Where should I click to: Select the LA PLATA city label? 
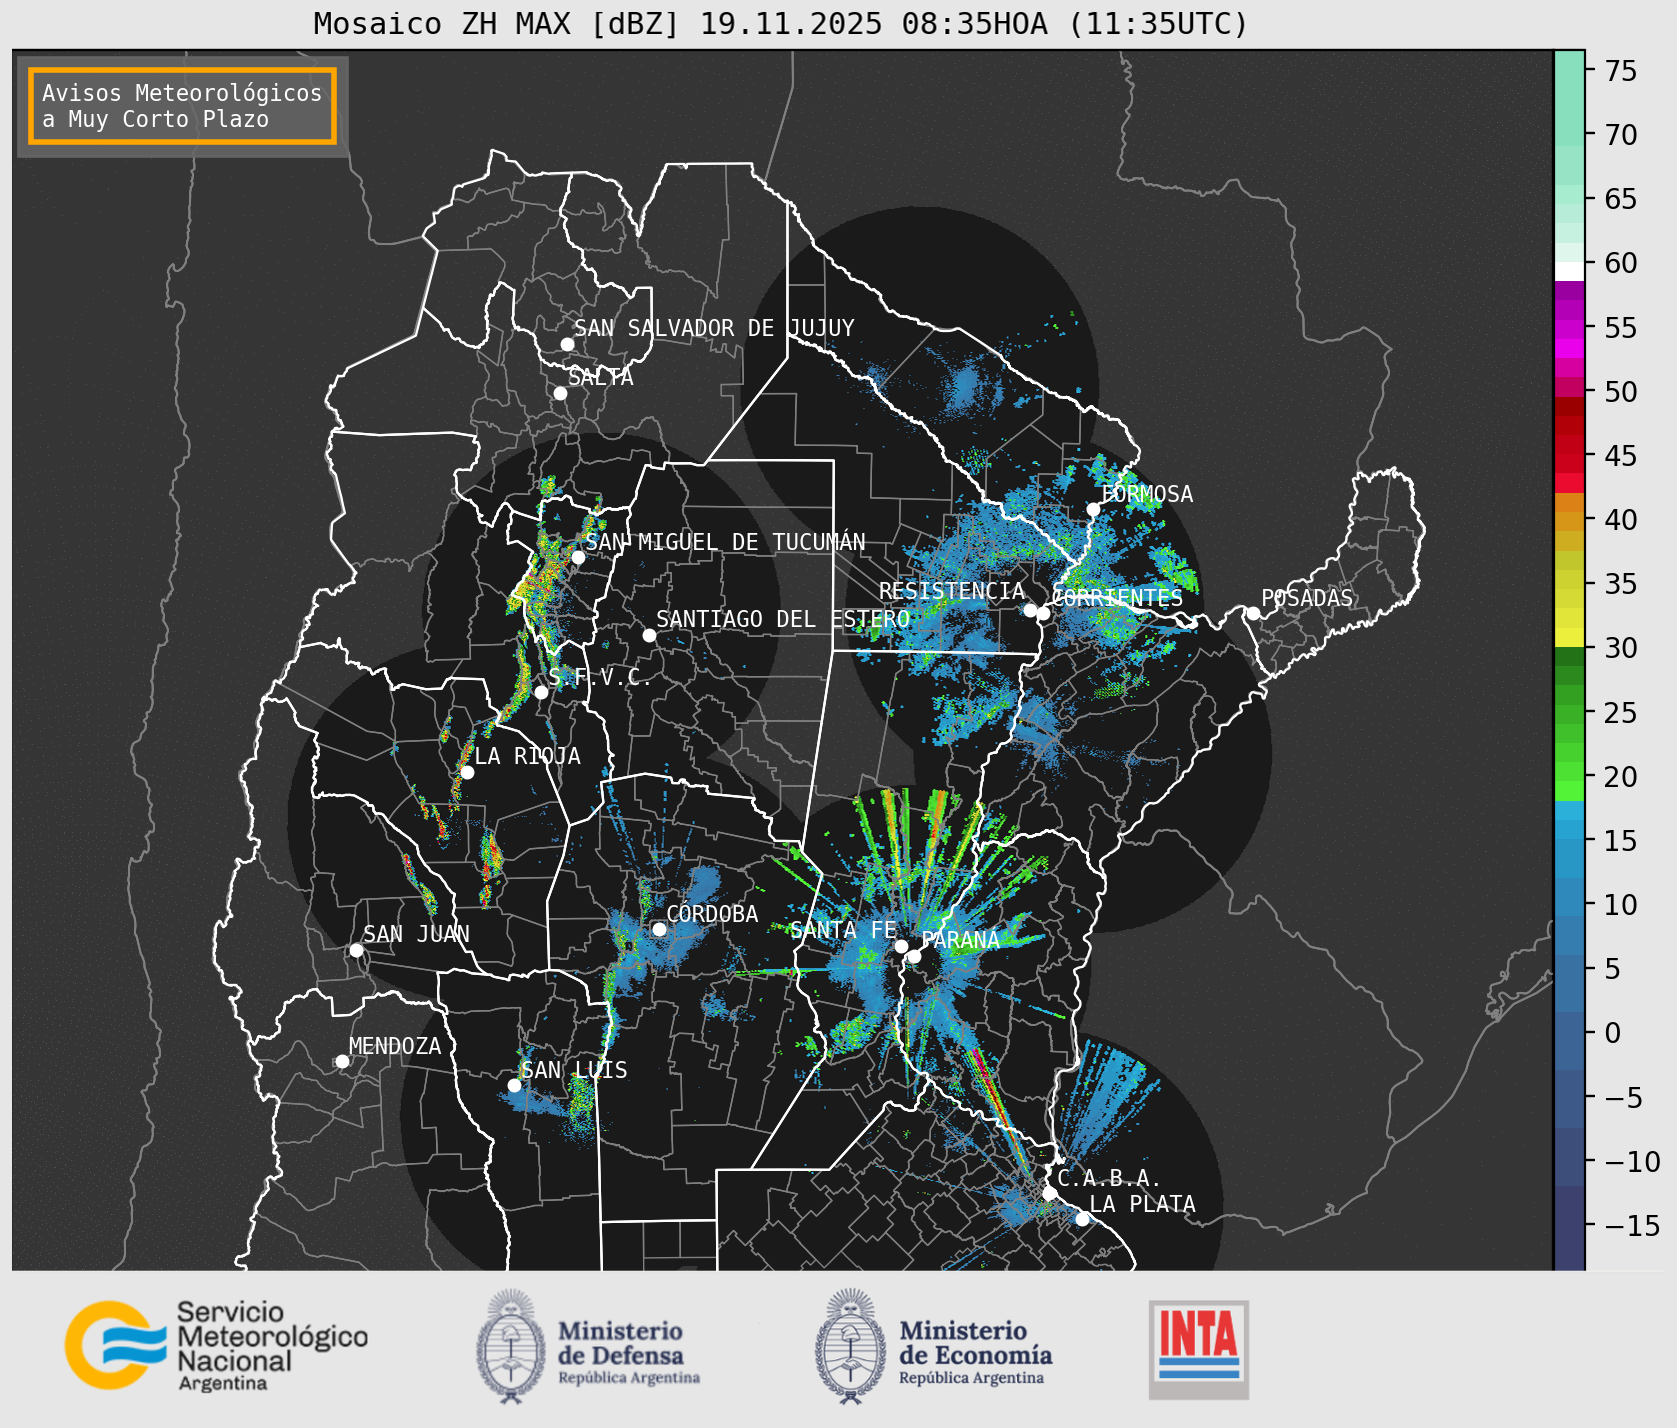pos(1142,1204)
